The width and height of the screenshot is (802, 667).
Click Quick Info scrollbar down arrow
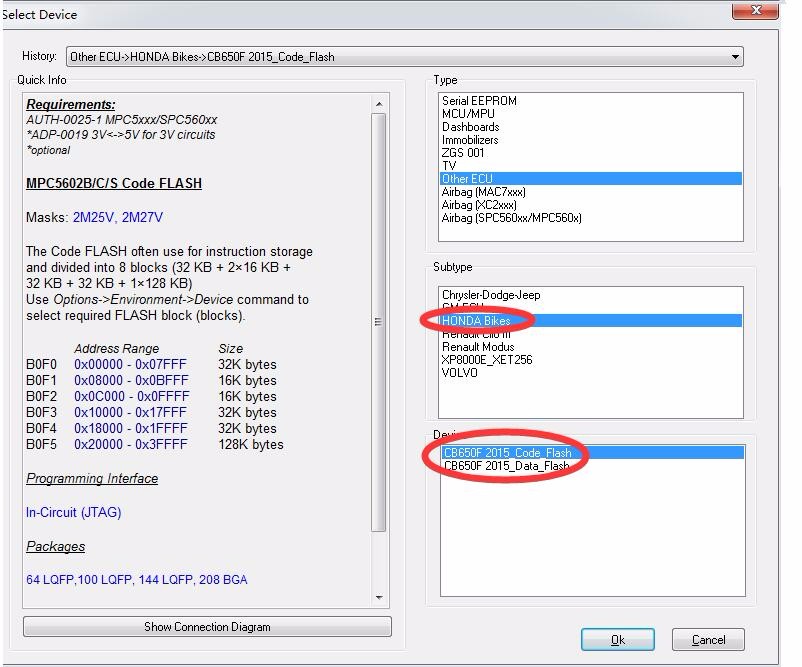coord(378,597)
